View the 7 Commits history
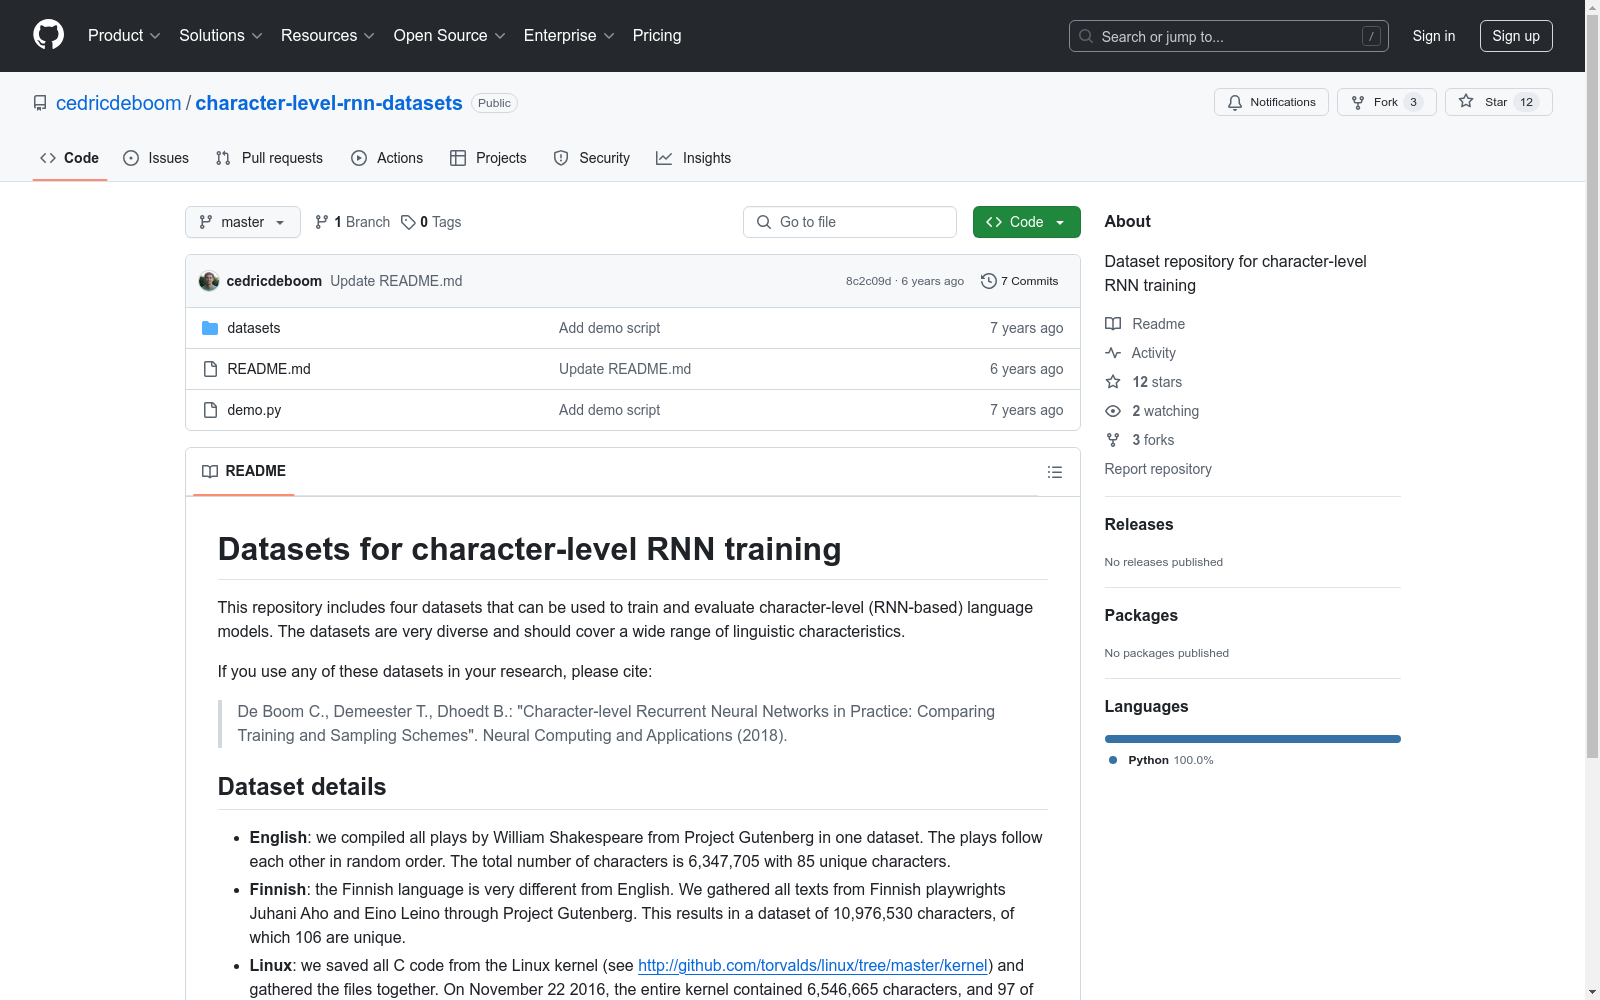Screen dimensions: 1600x1000 click(1020, 281)
